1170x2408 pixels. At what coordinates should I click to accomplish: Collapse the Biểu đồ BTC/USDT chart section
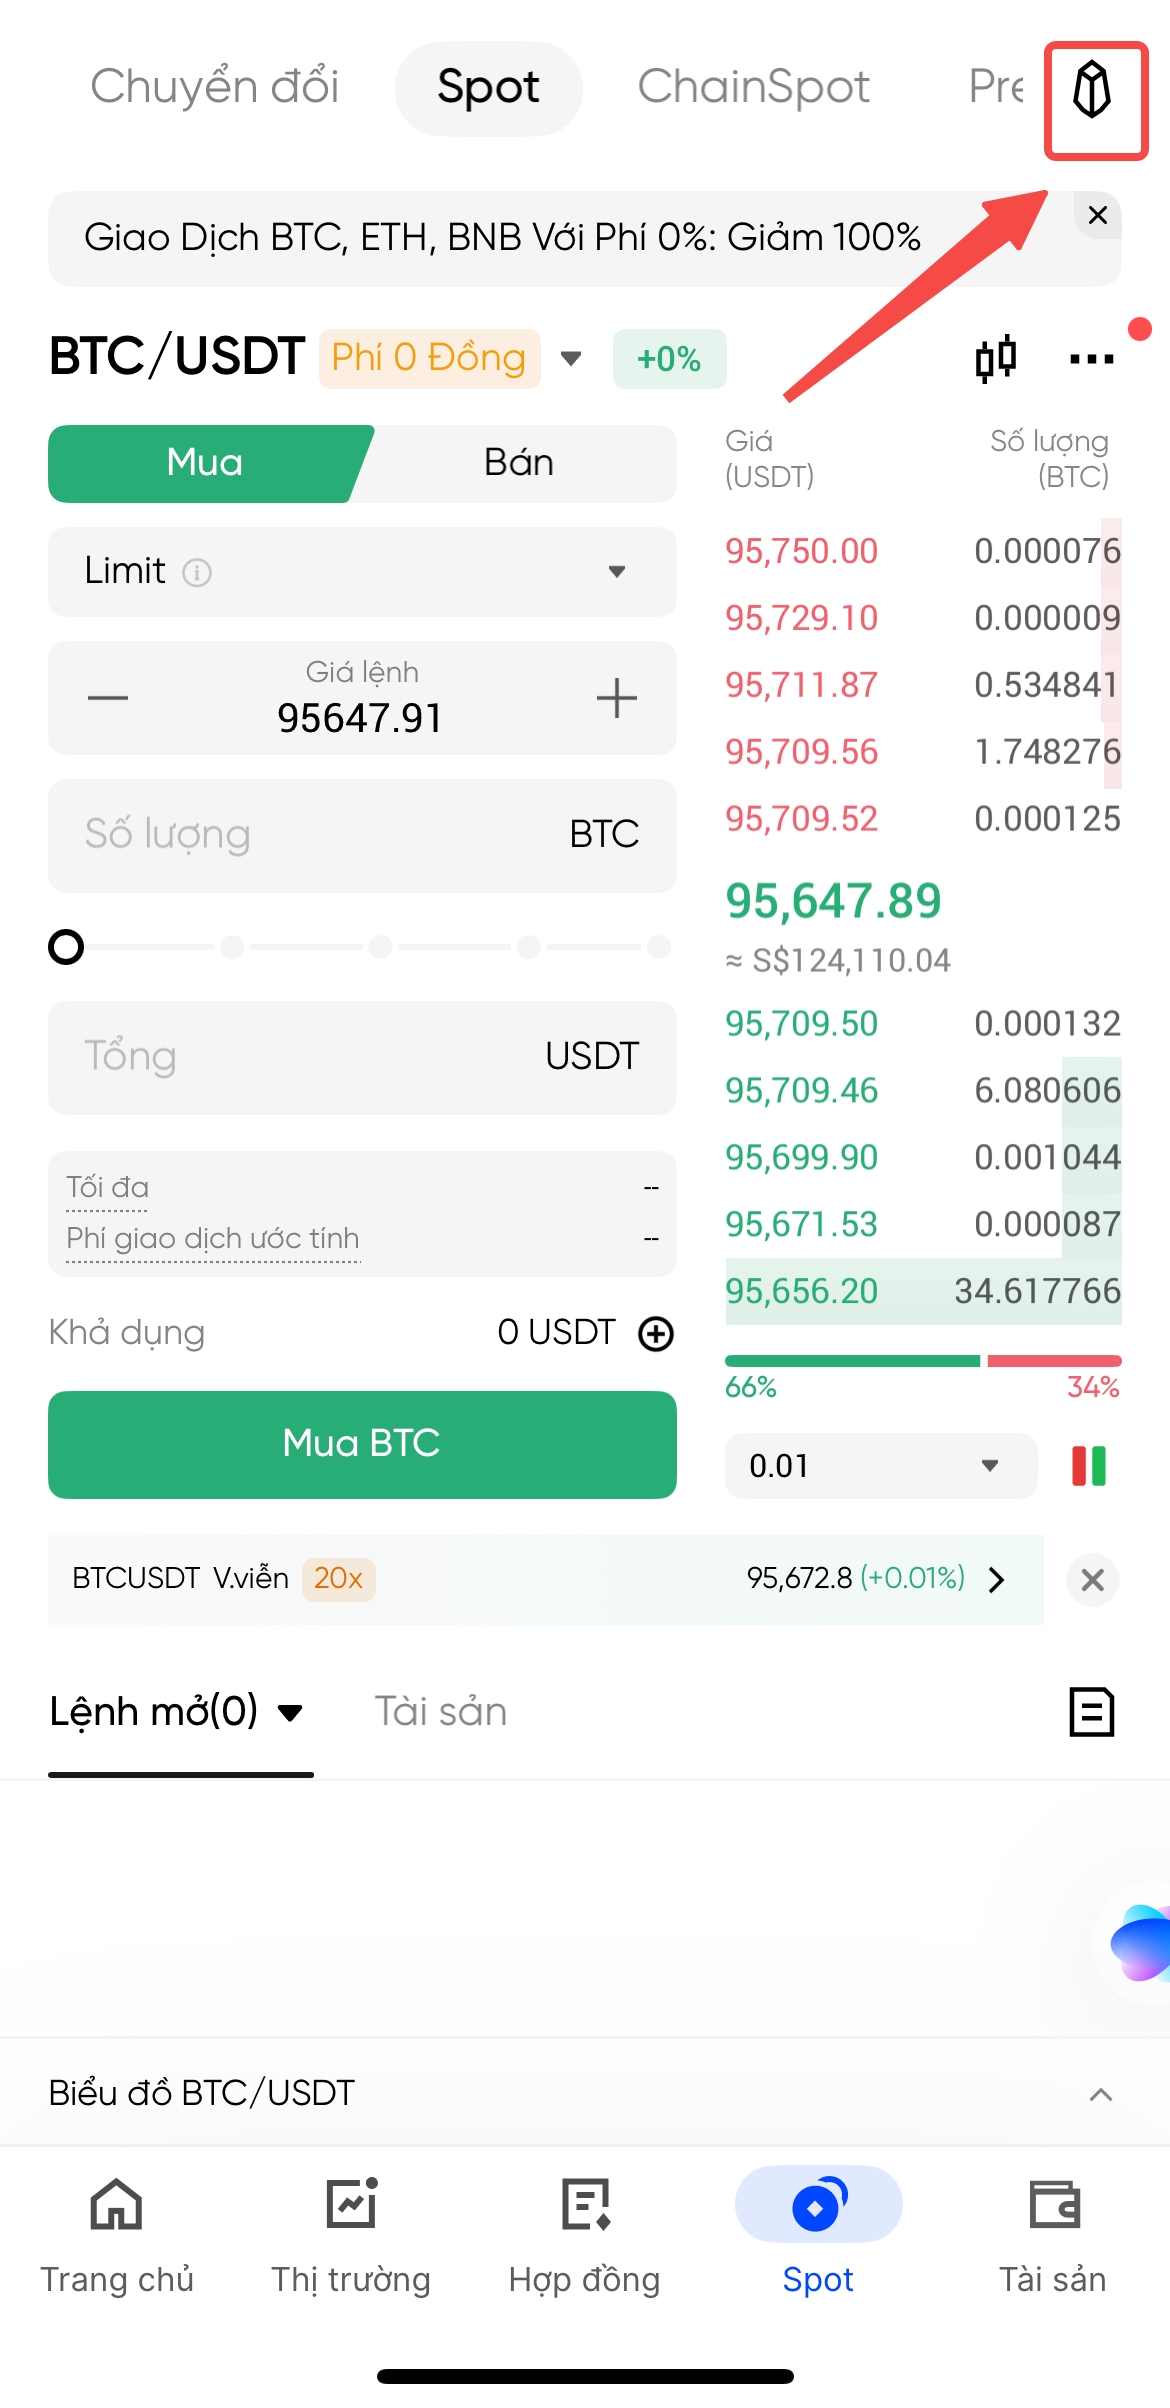click(x=1100, y=2093)
